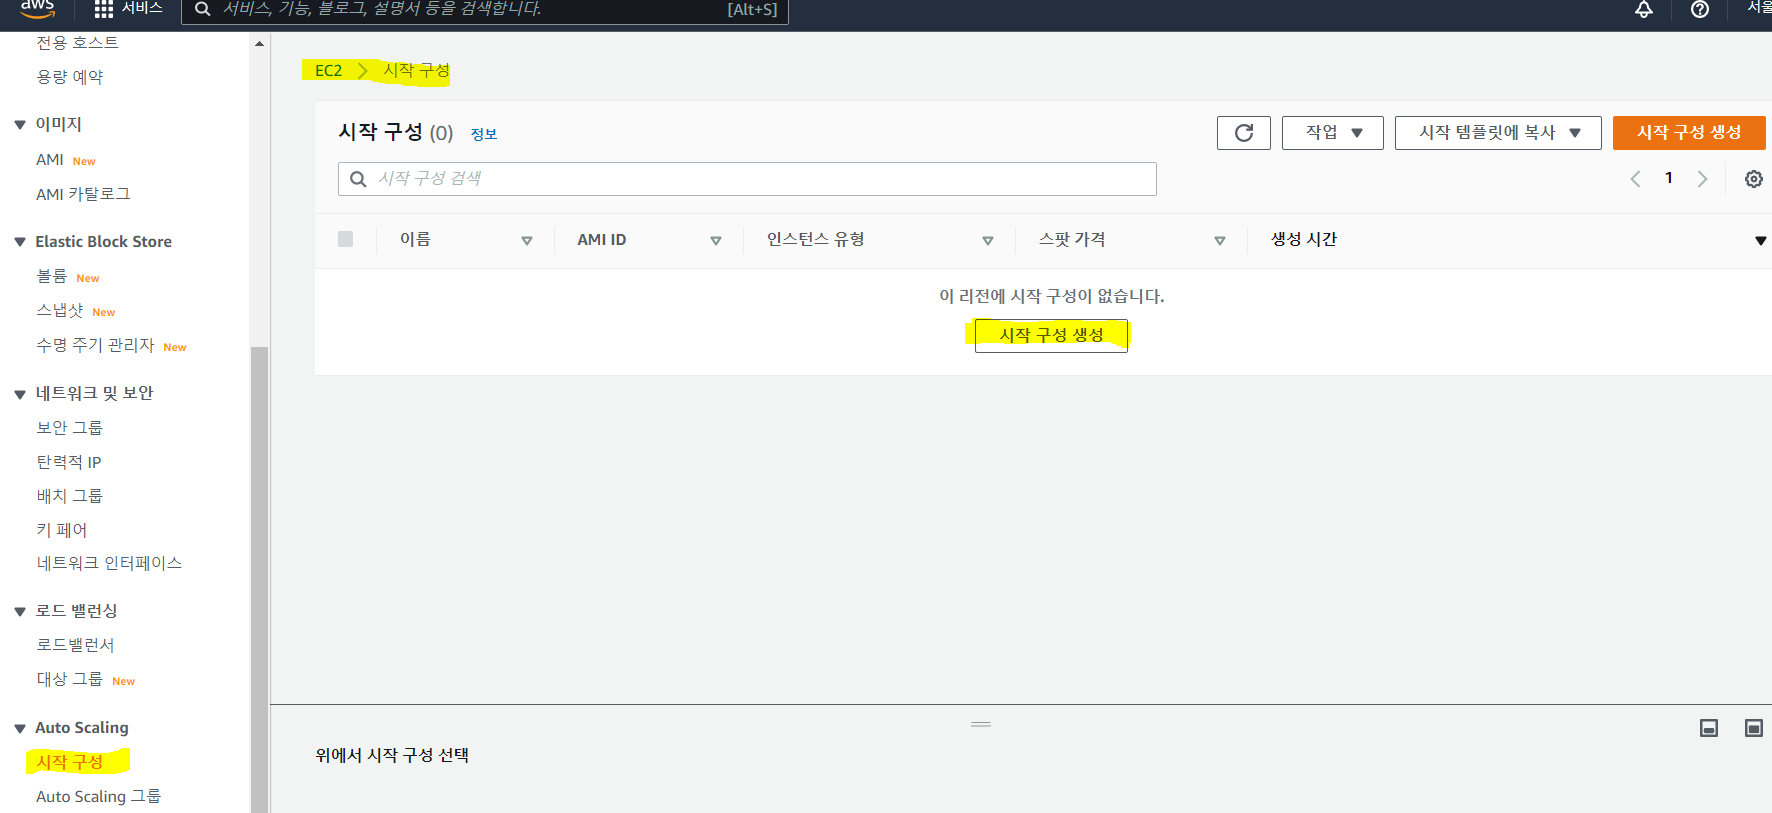Open 키 페어 in sidebar
Image resolution: width=1772 pixels, height=813 pixels.
coord(61,530)
